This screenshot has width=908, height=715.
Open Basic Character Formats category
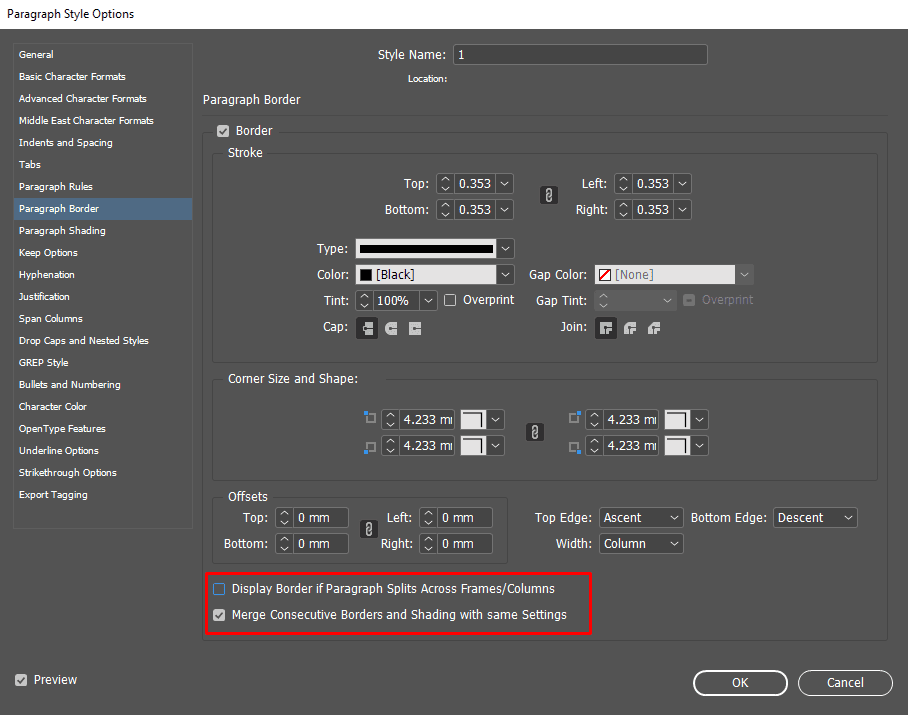tap(102, 76)
